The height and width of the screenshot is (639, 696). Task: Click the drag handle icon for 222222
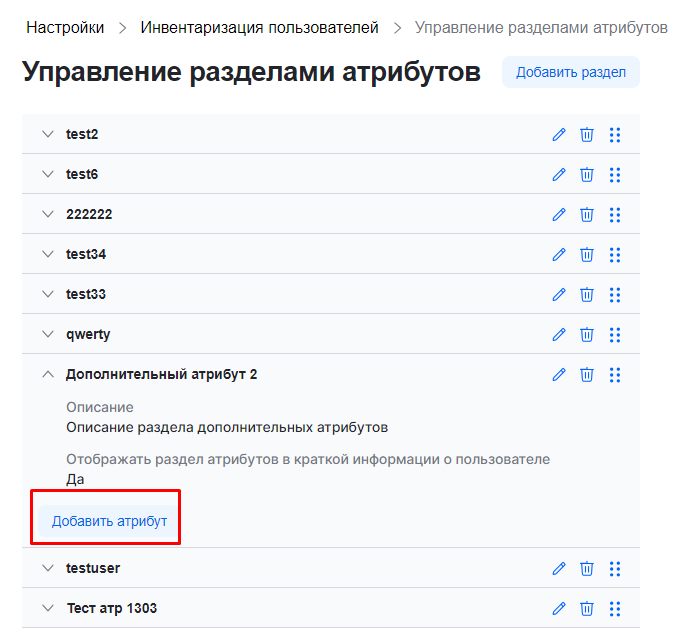tap(615, 214)
